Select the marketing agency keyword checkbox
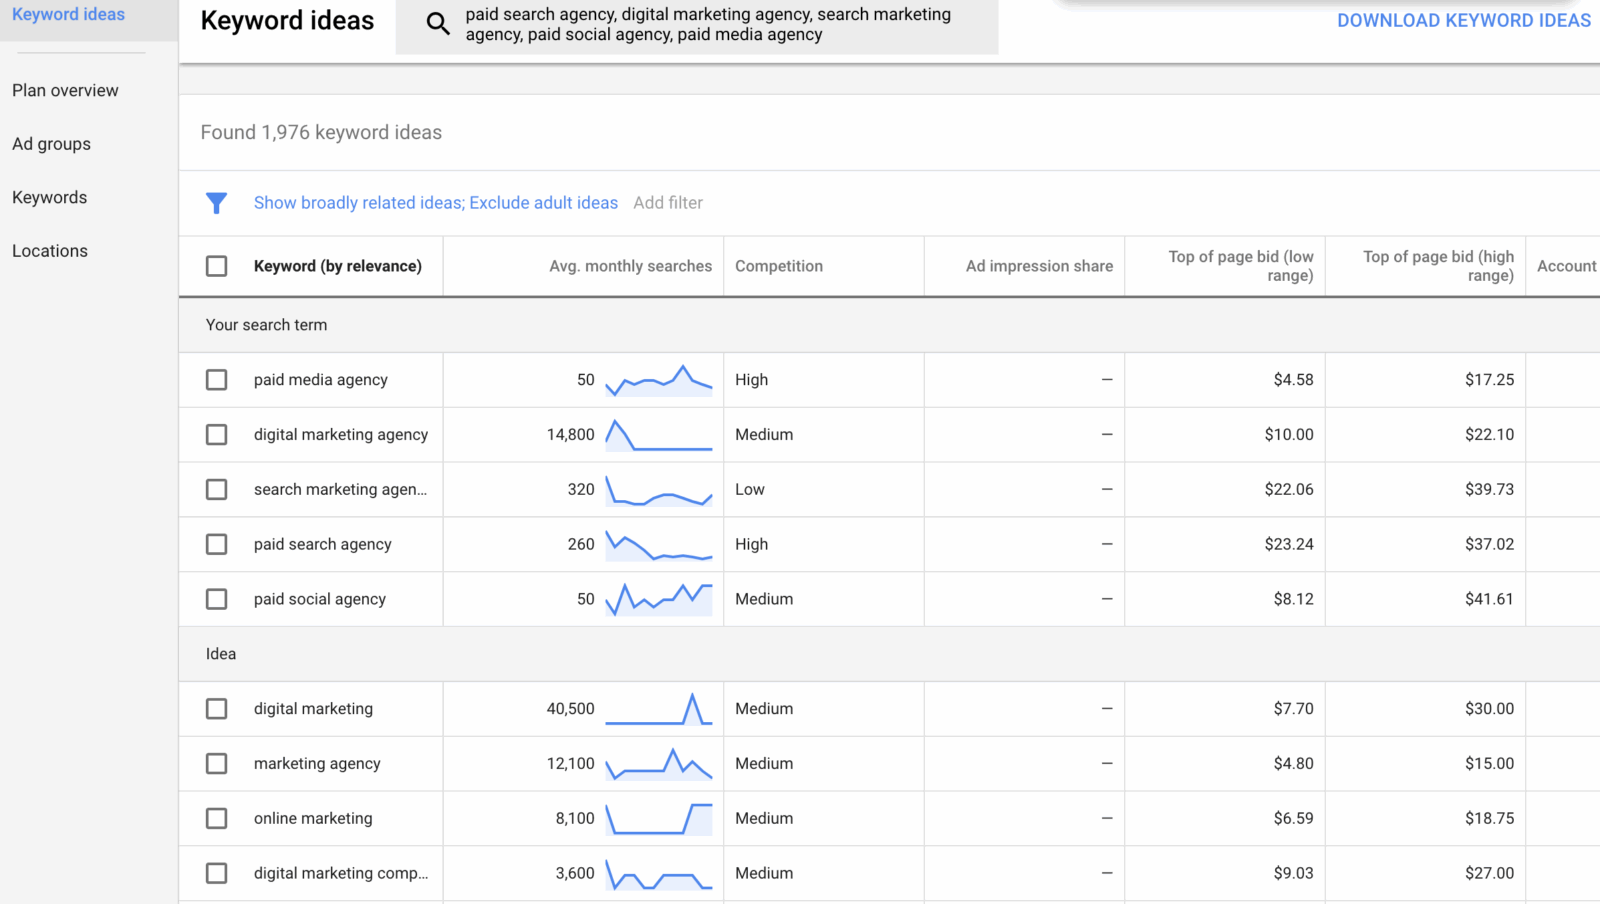Image resolution: width=1600 pixels, height=904 pixels. (x=216, y=763)
